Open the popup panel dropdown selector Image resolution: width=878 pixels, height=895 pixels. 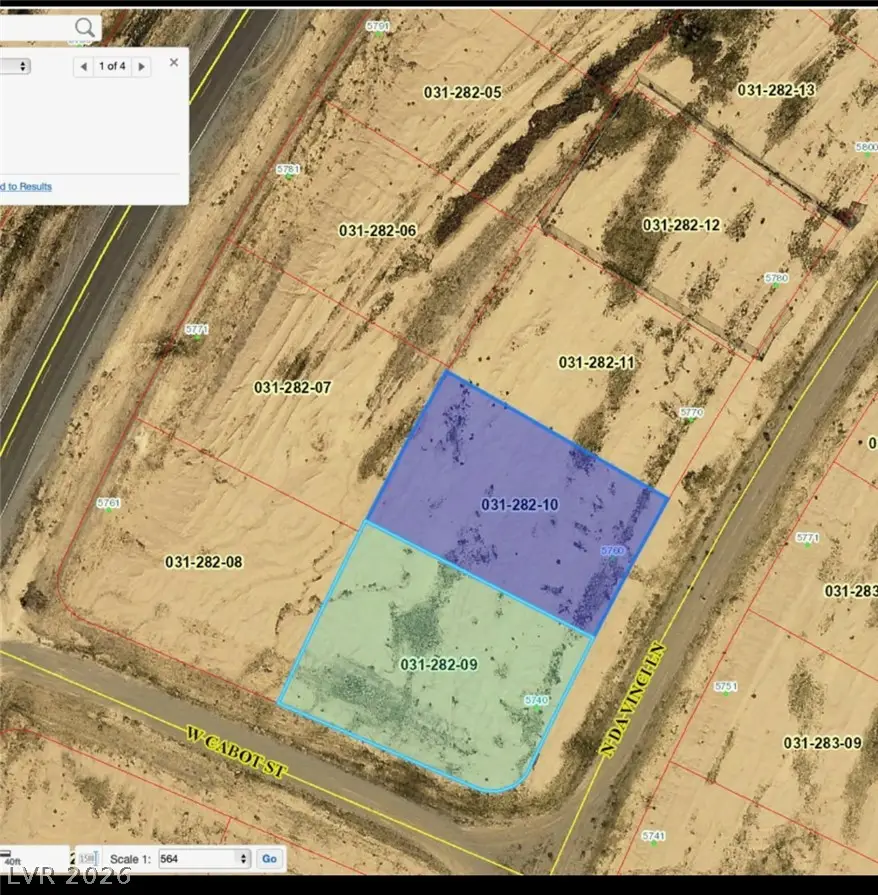coord(15,66)
